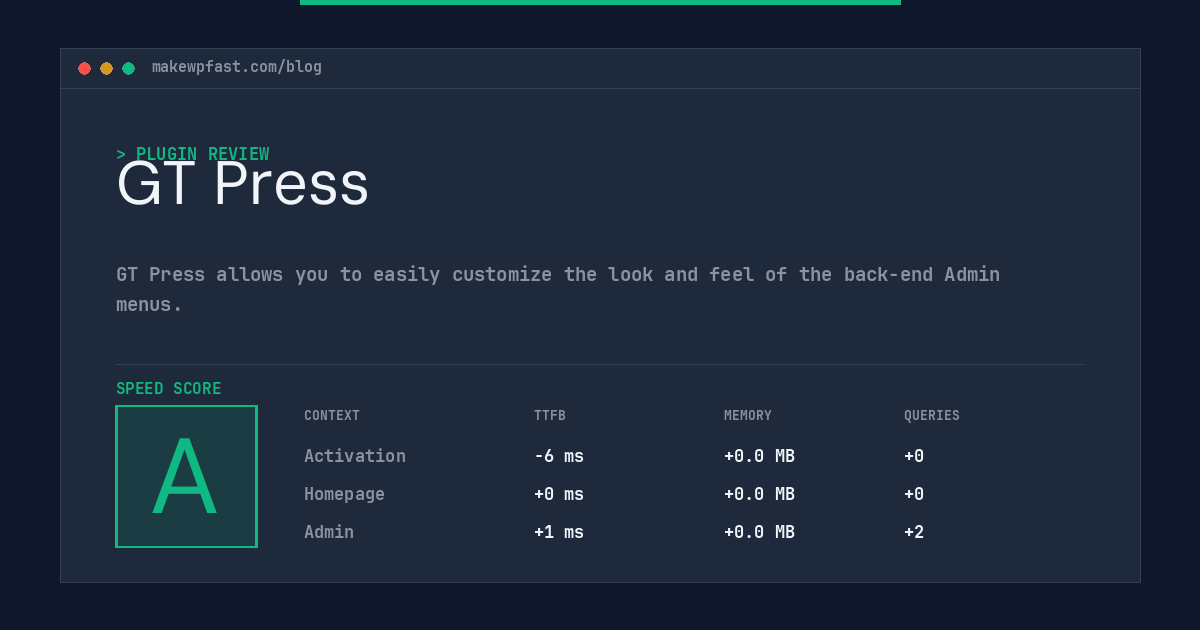
Task: Click the grade A speed score badge
Action: click(186, 476)
